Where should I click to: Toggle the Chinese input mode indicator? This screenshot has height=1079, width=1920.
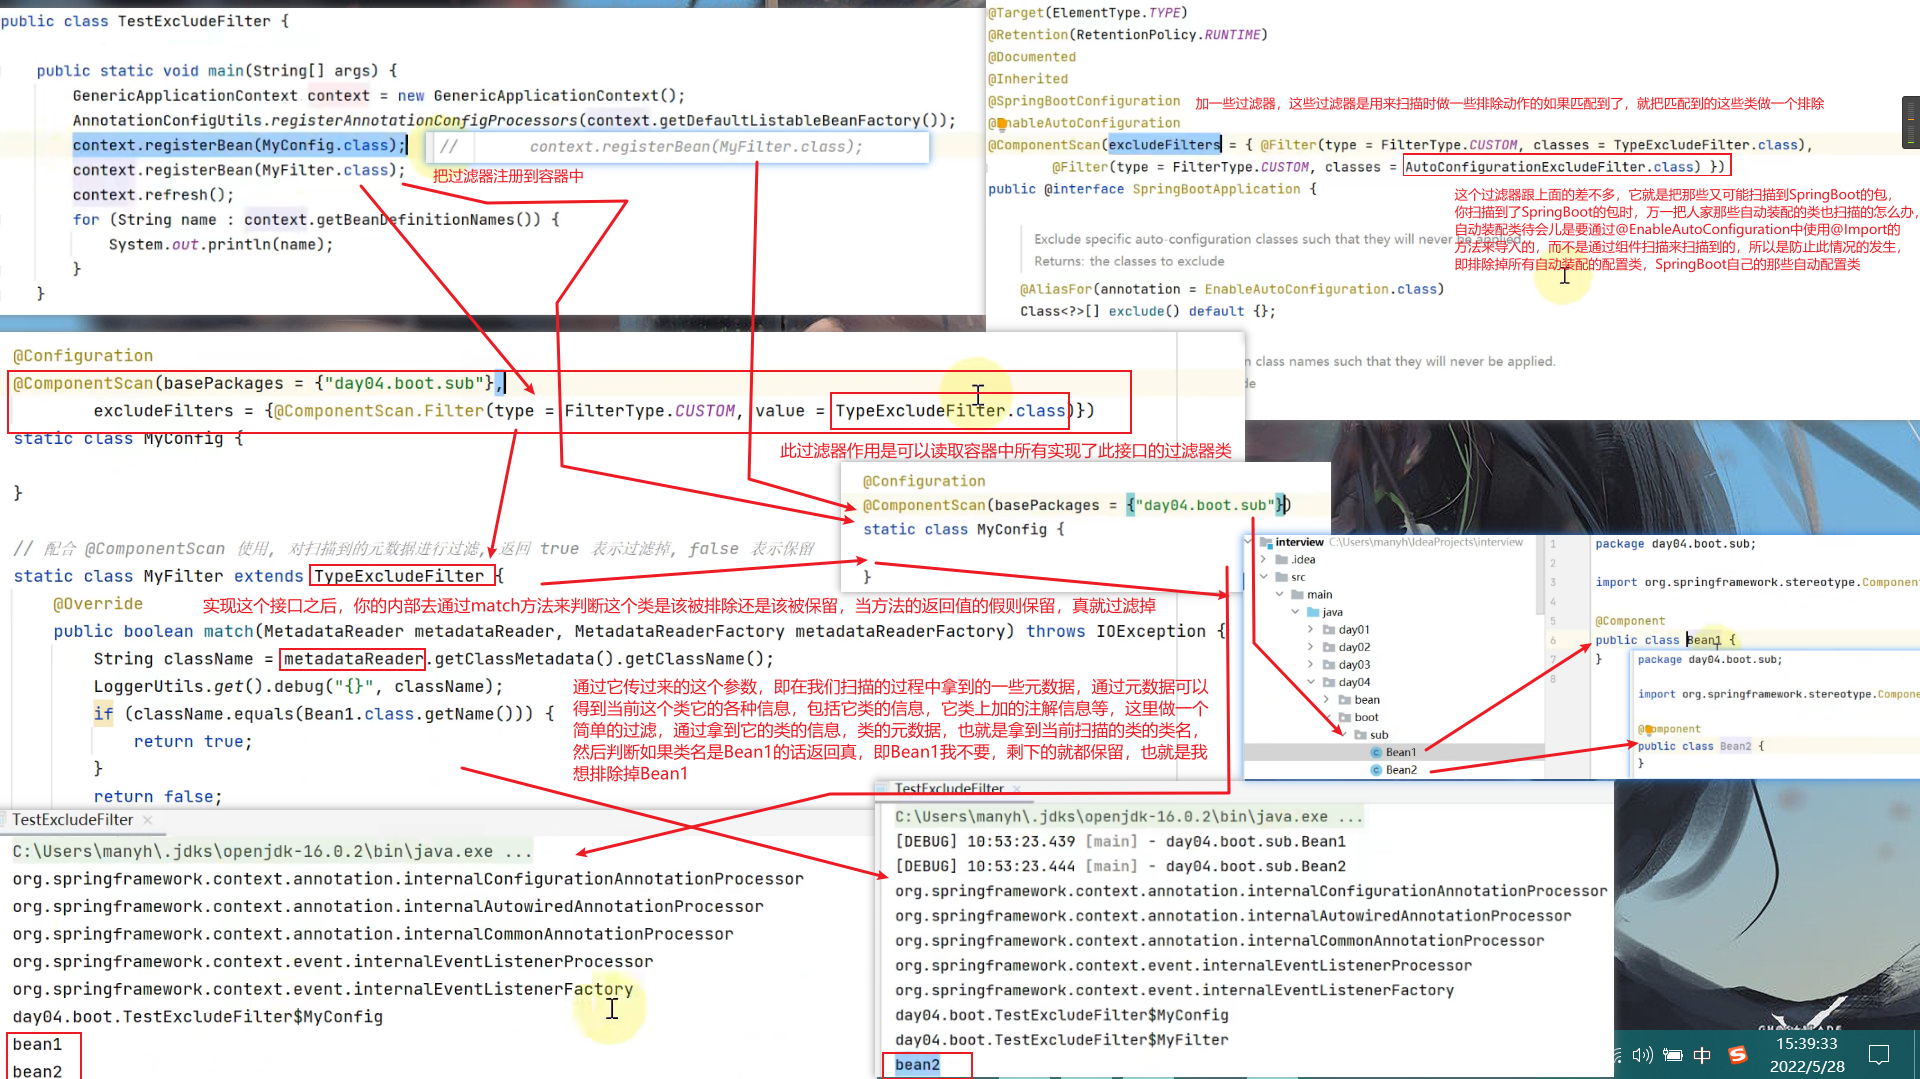(1702, 1055)
